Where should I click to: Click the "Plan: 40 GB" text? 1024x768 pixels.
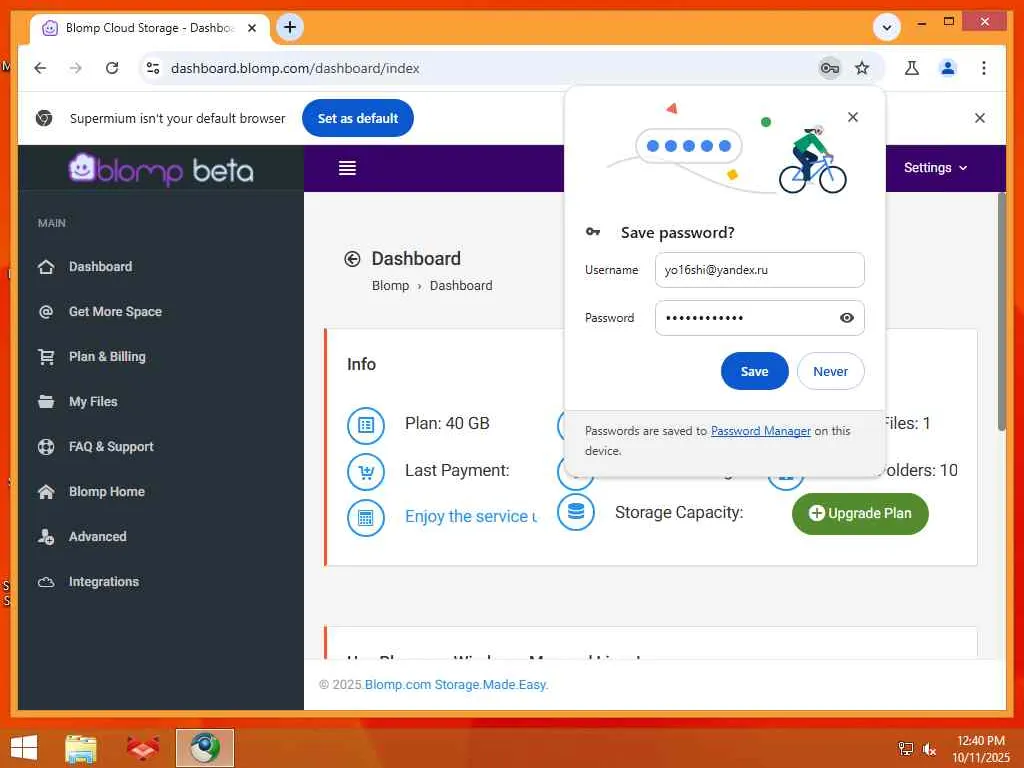(x=447, y=423)
